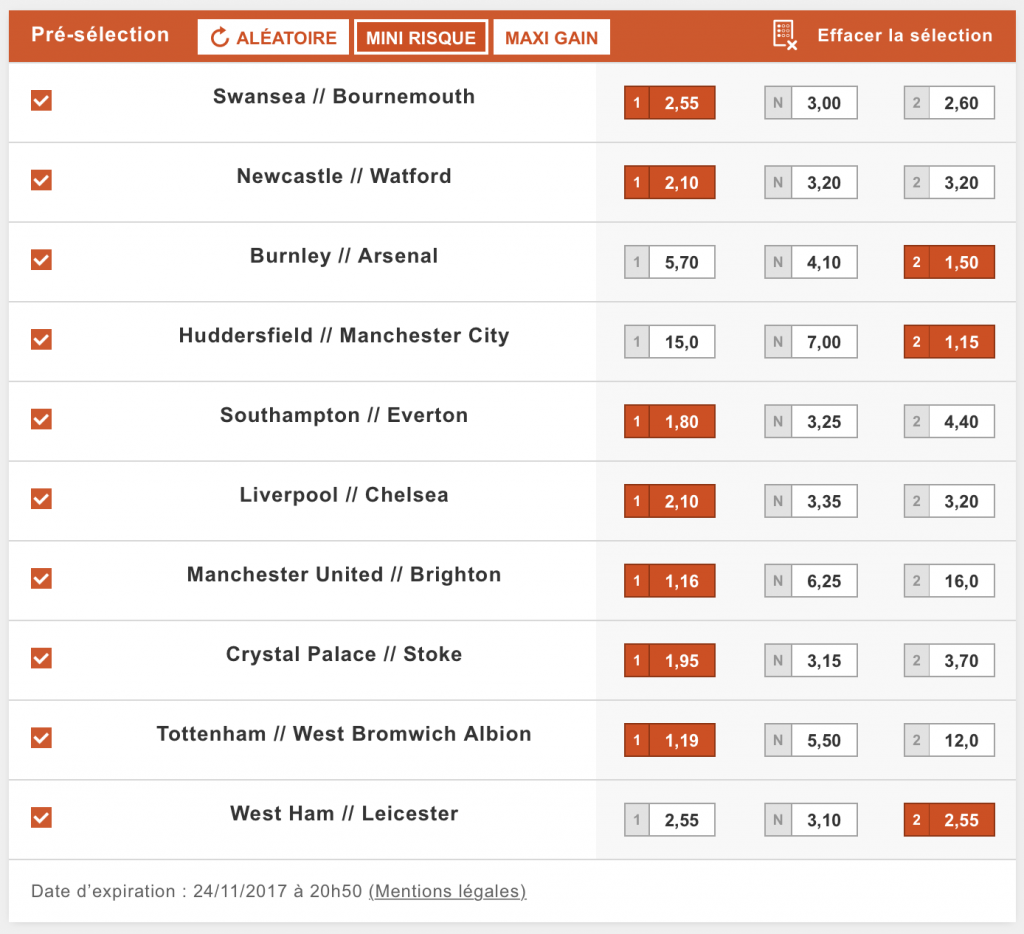Image resolution: width=1024 pixels, height=934 pixels.
Task: Open the Mentions légales link
Action: pyautogui.click(x=447, y=891)
